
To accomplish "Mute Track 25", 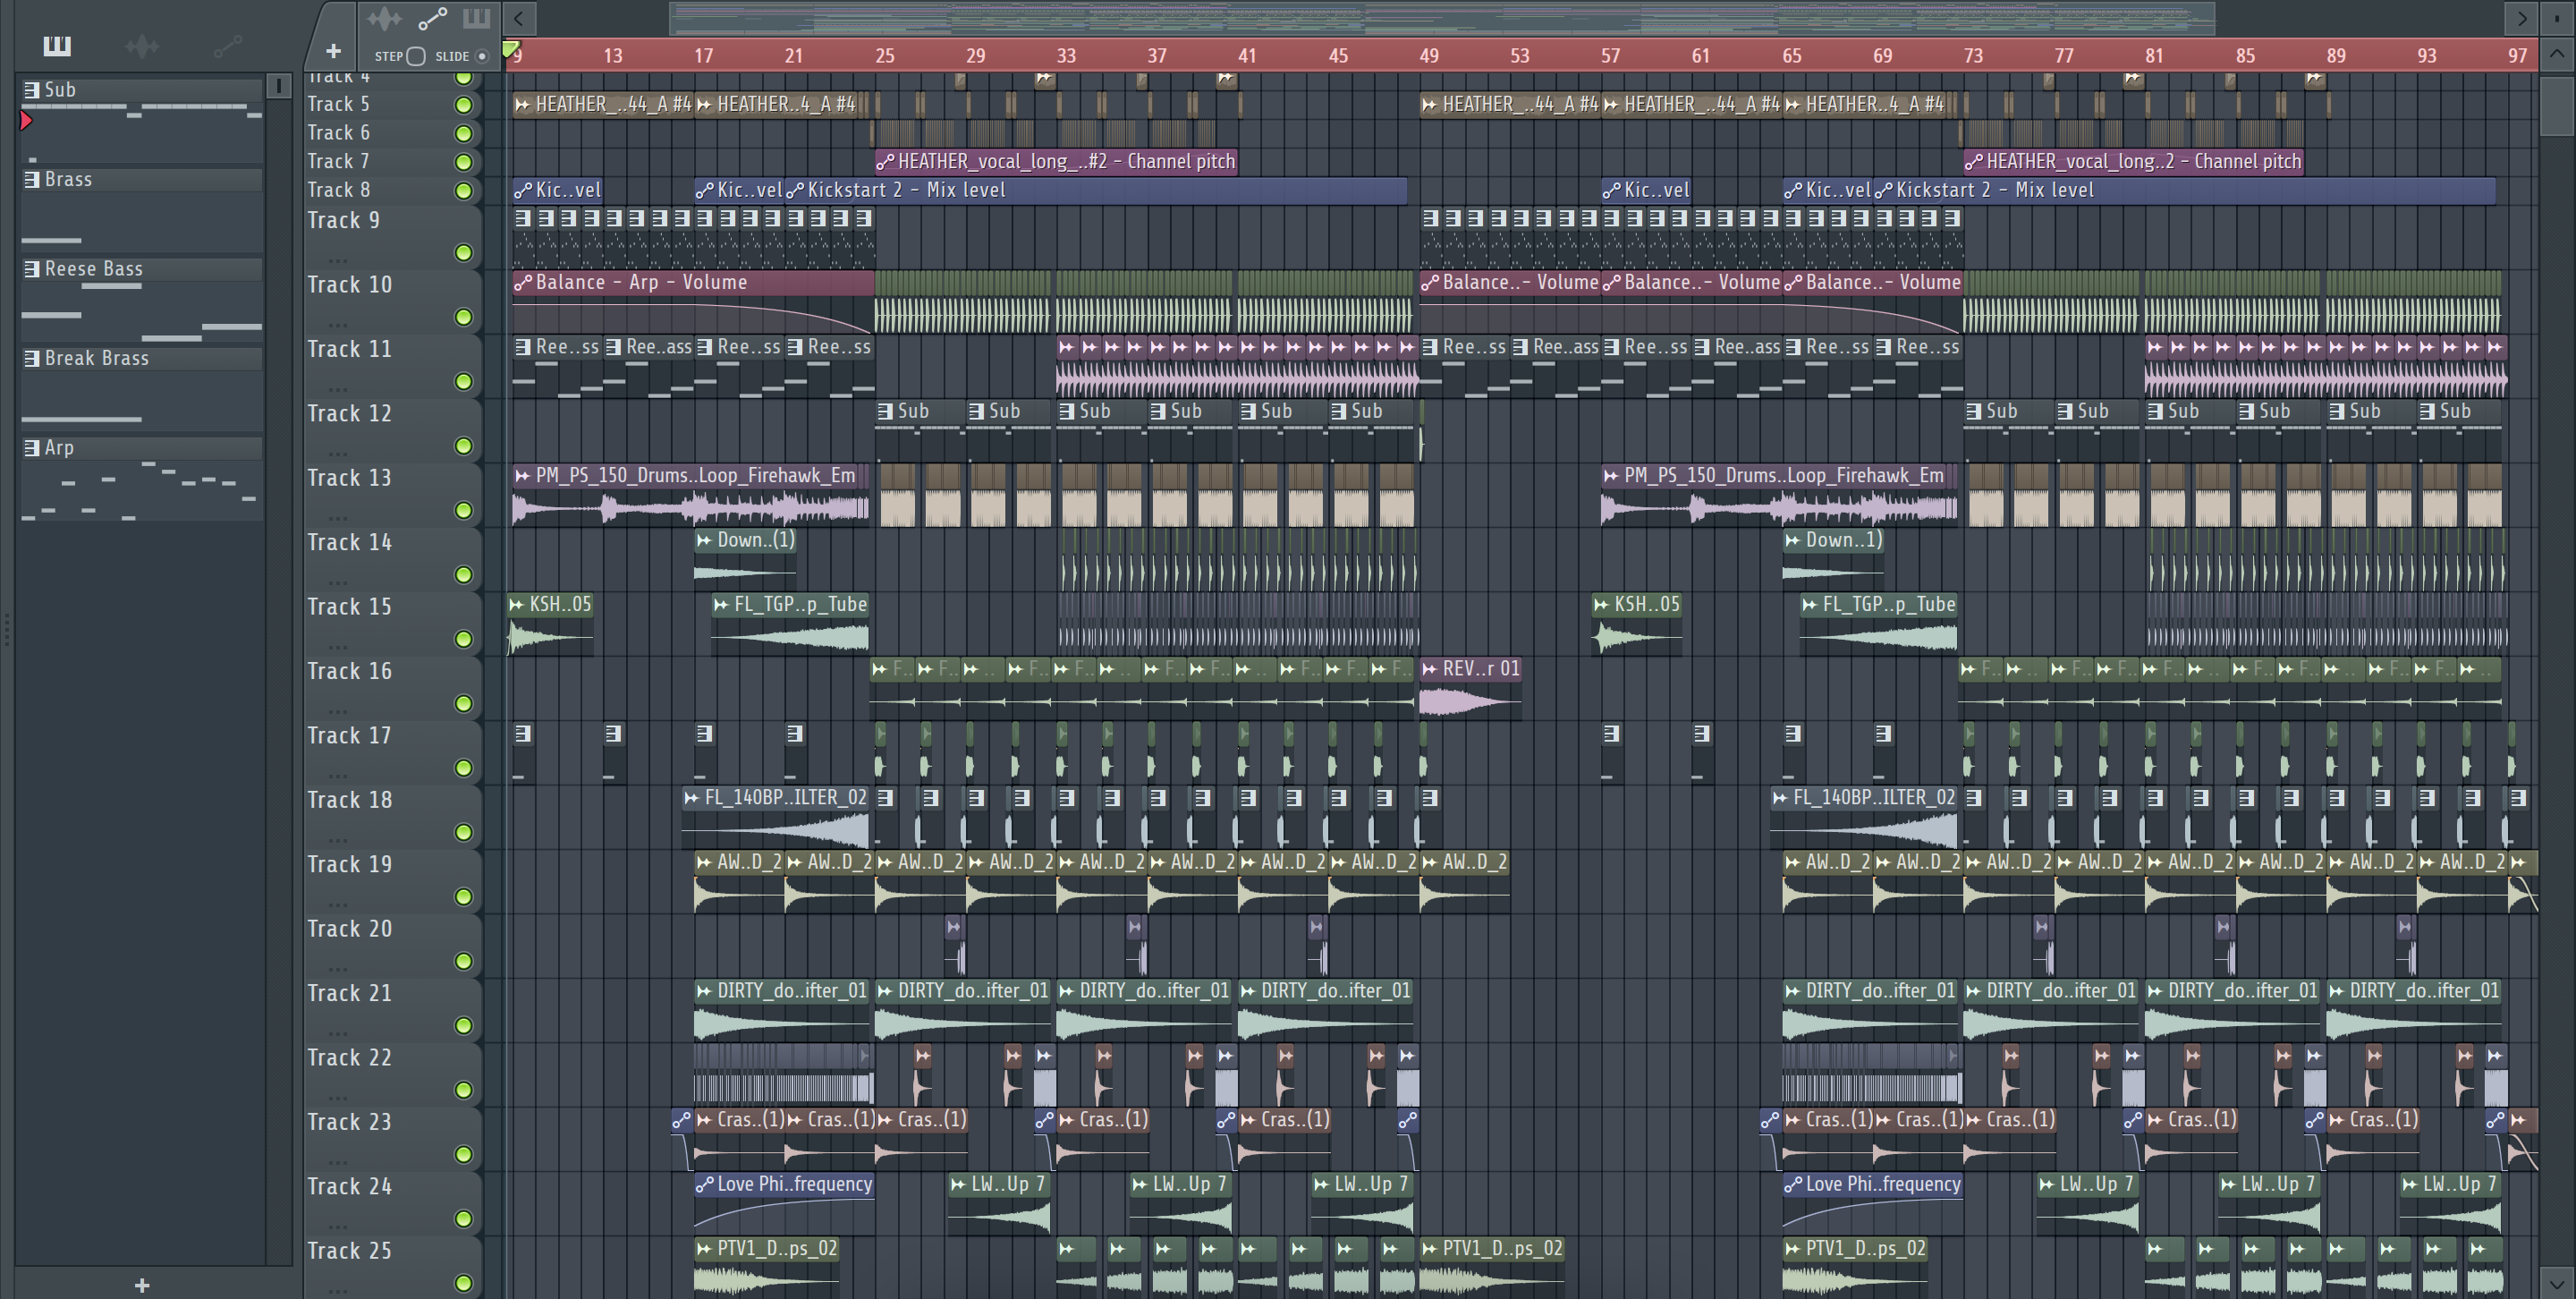I will tap(463, 1283).
